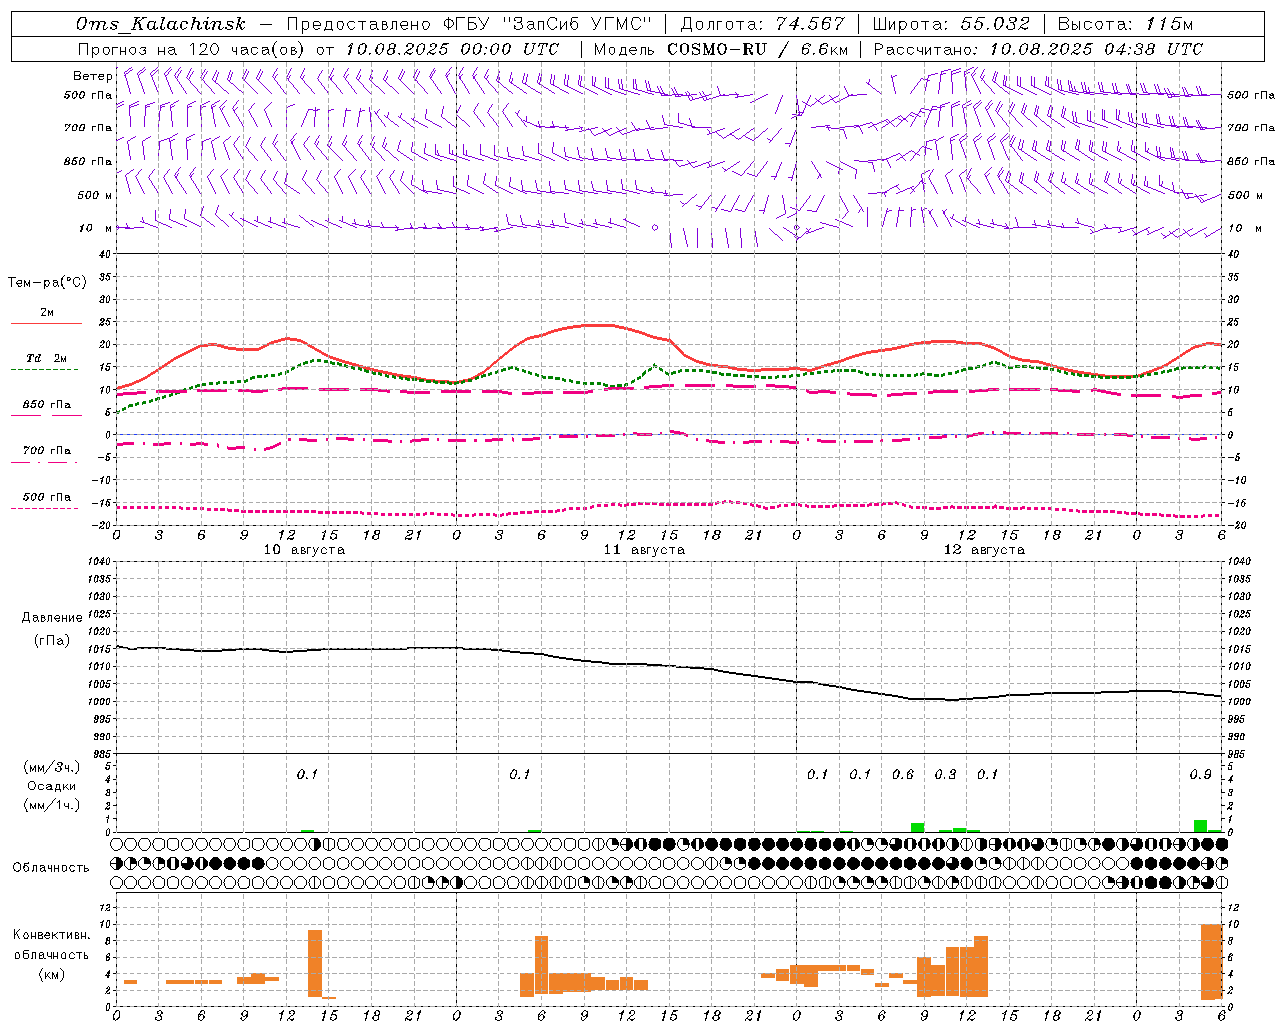Click the Облачность cloud cover label

coord(51,868)
